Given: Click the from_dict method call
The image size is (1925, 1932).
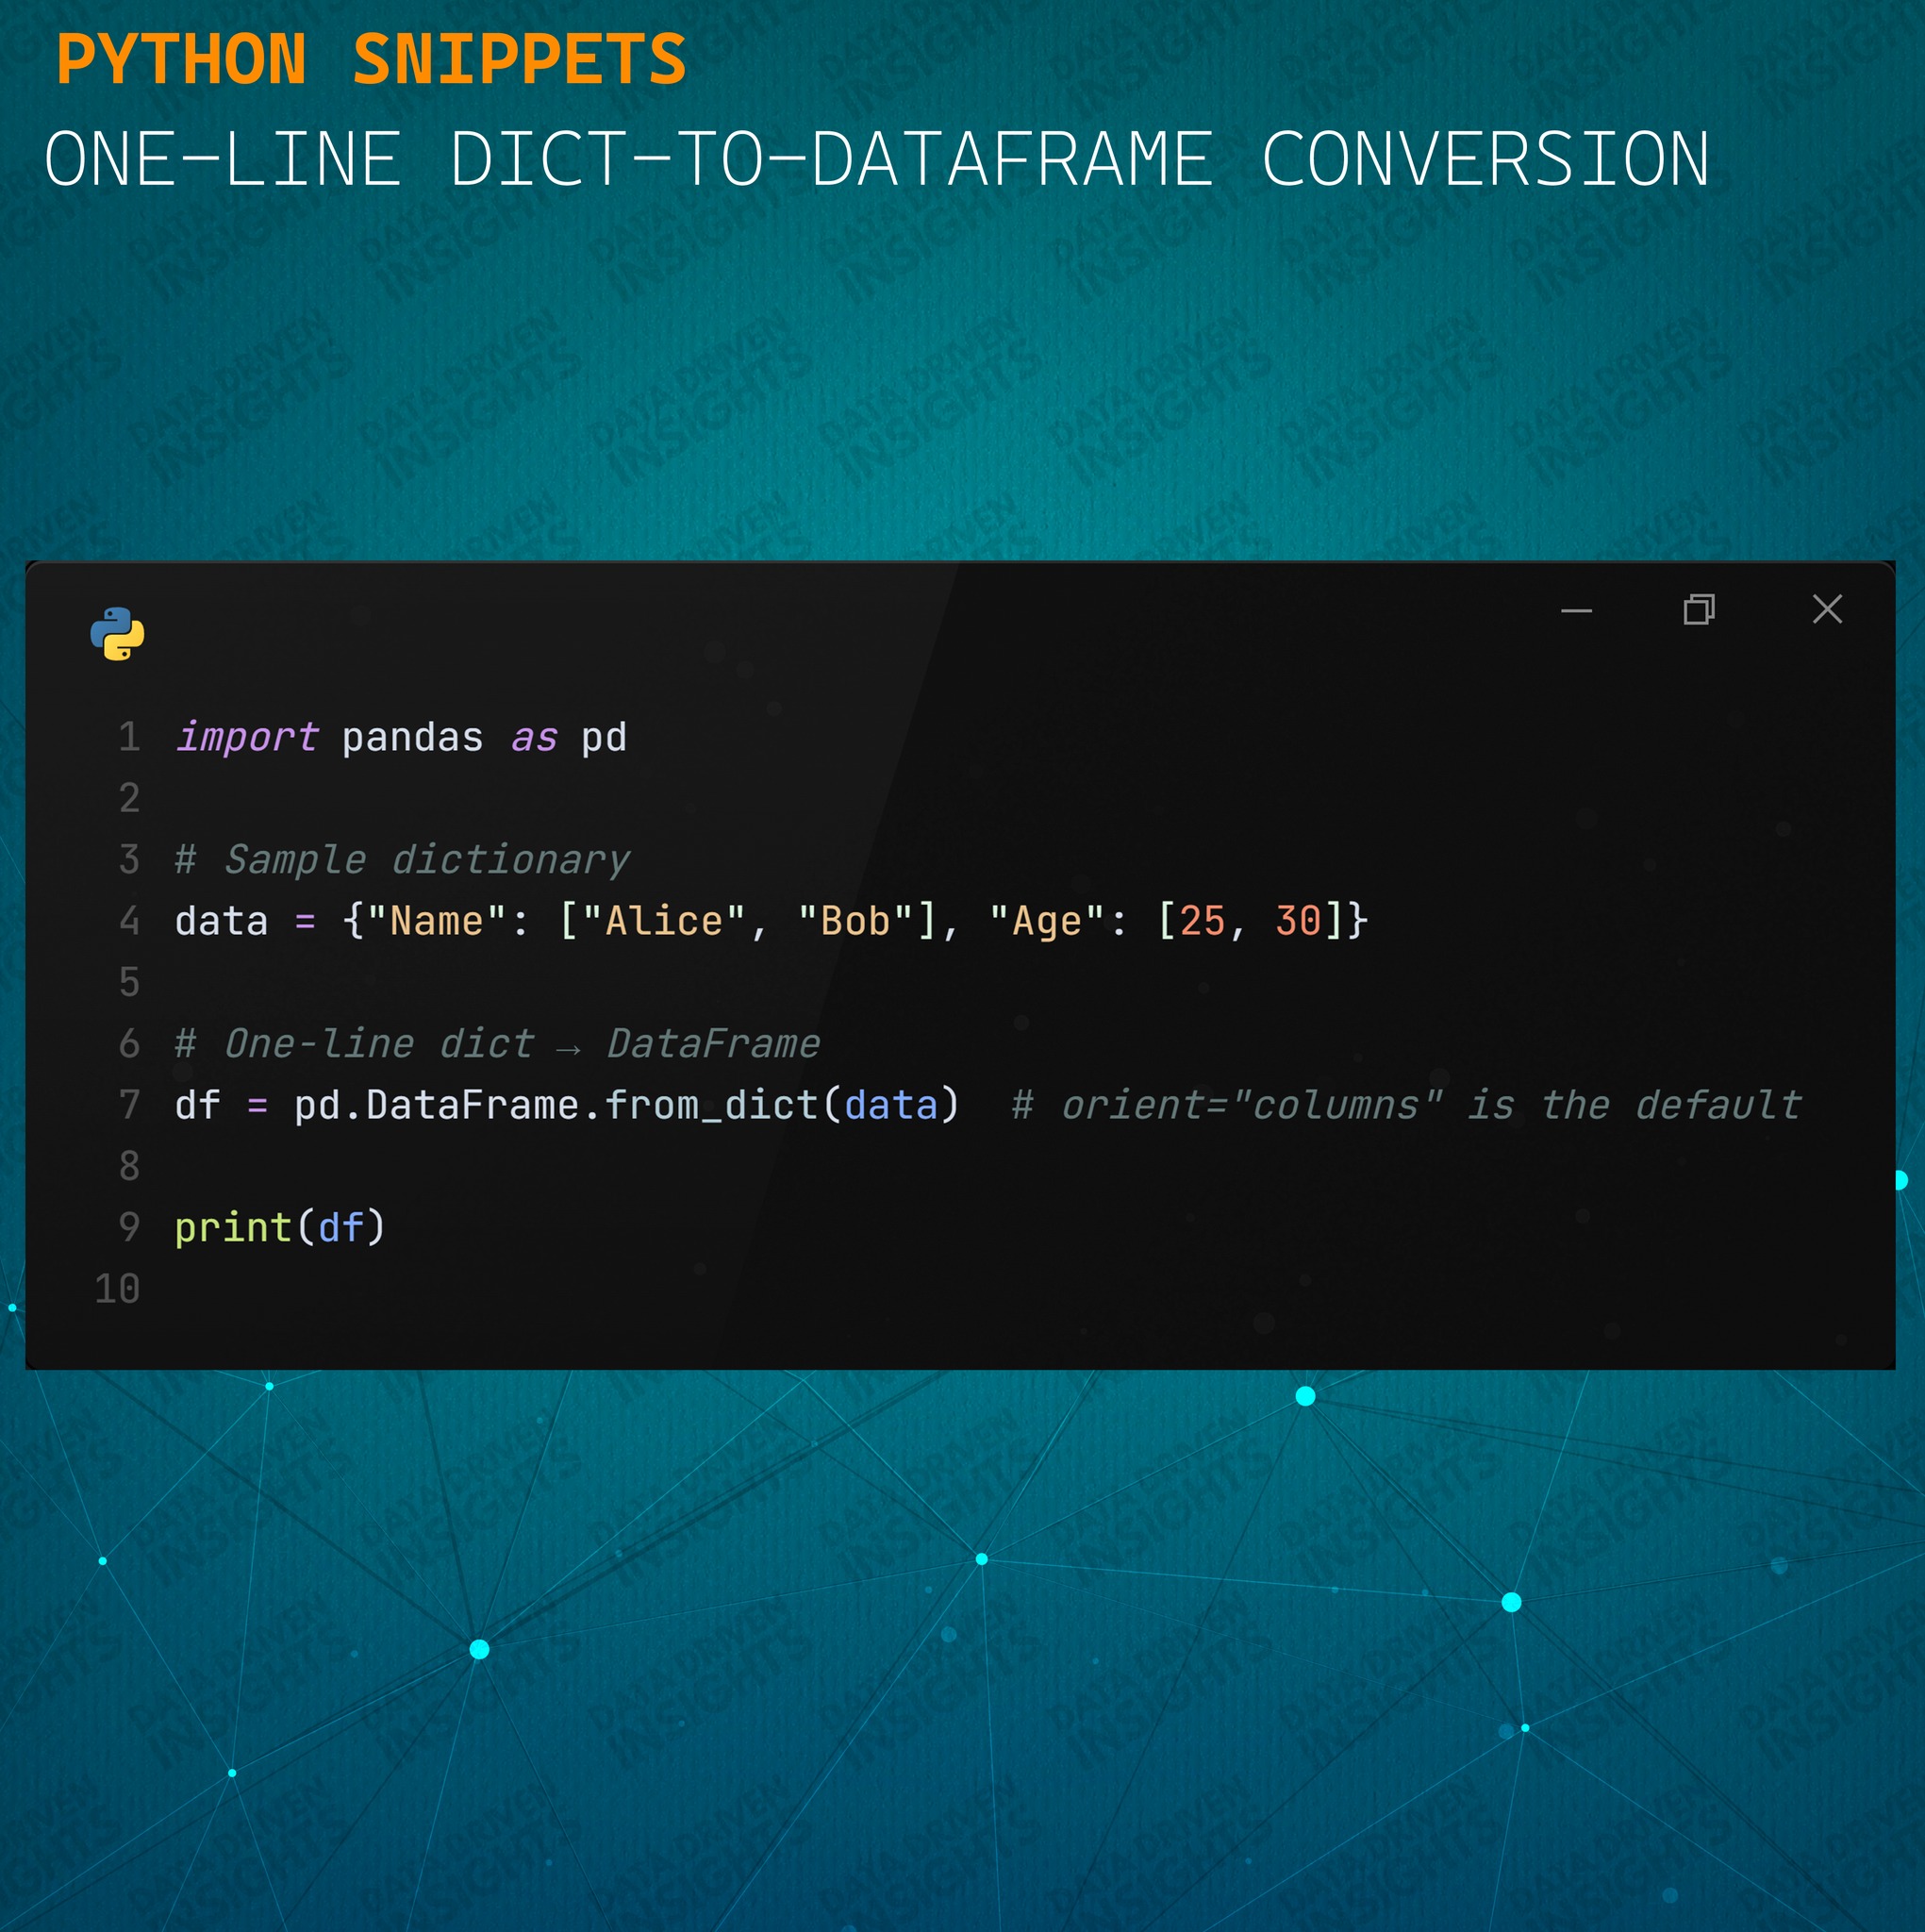Looking at the screenshot, I should point(711,1105).
